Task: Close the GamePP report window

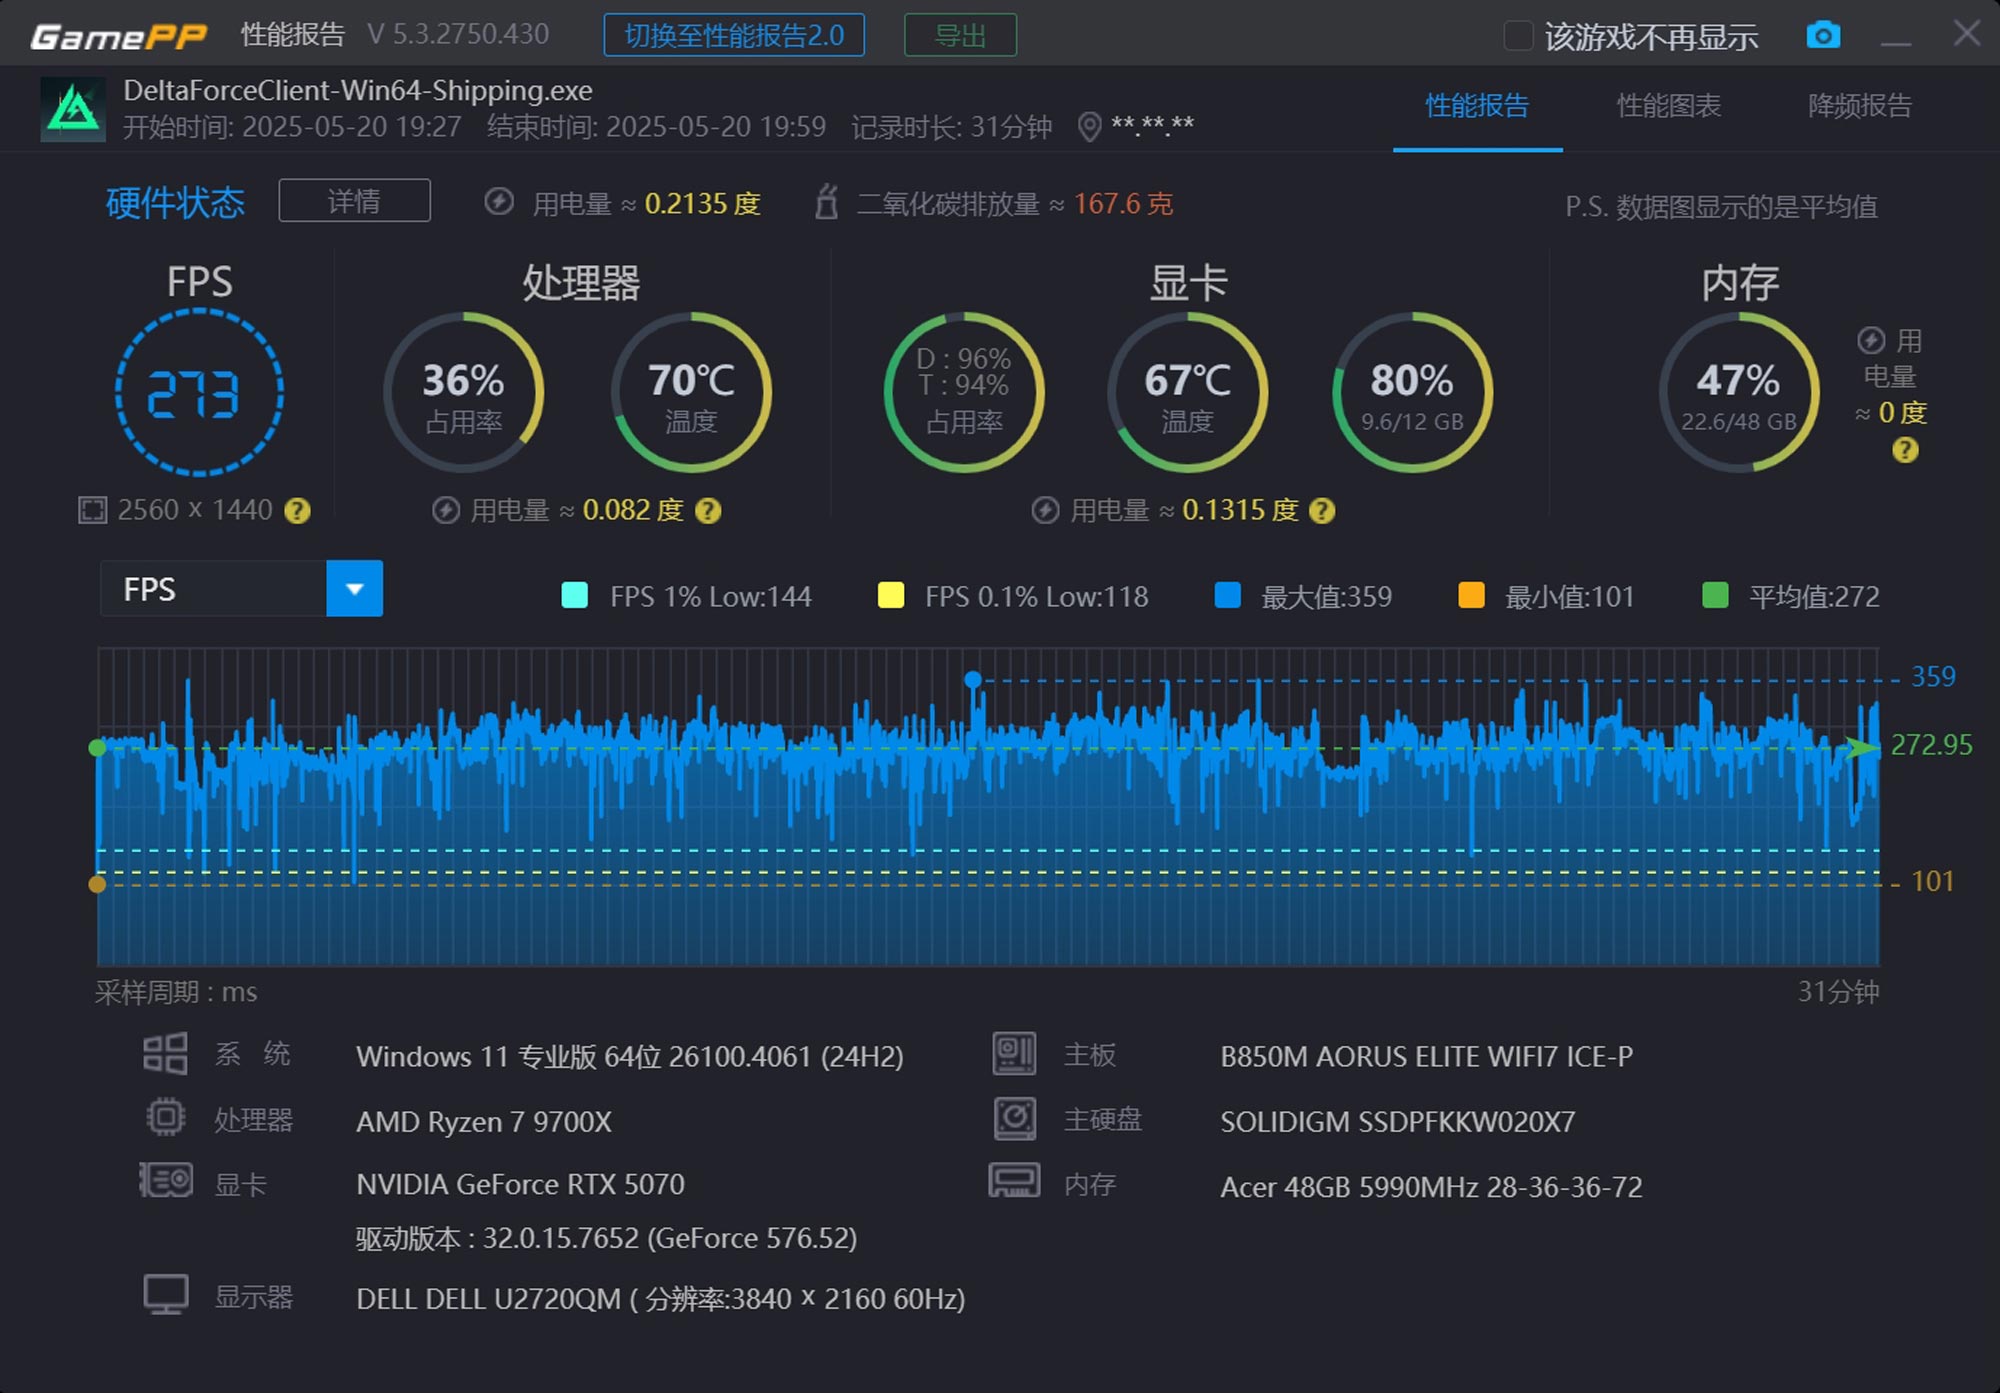Action: [x=1966, y=34]
